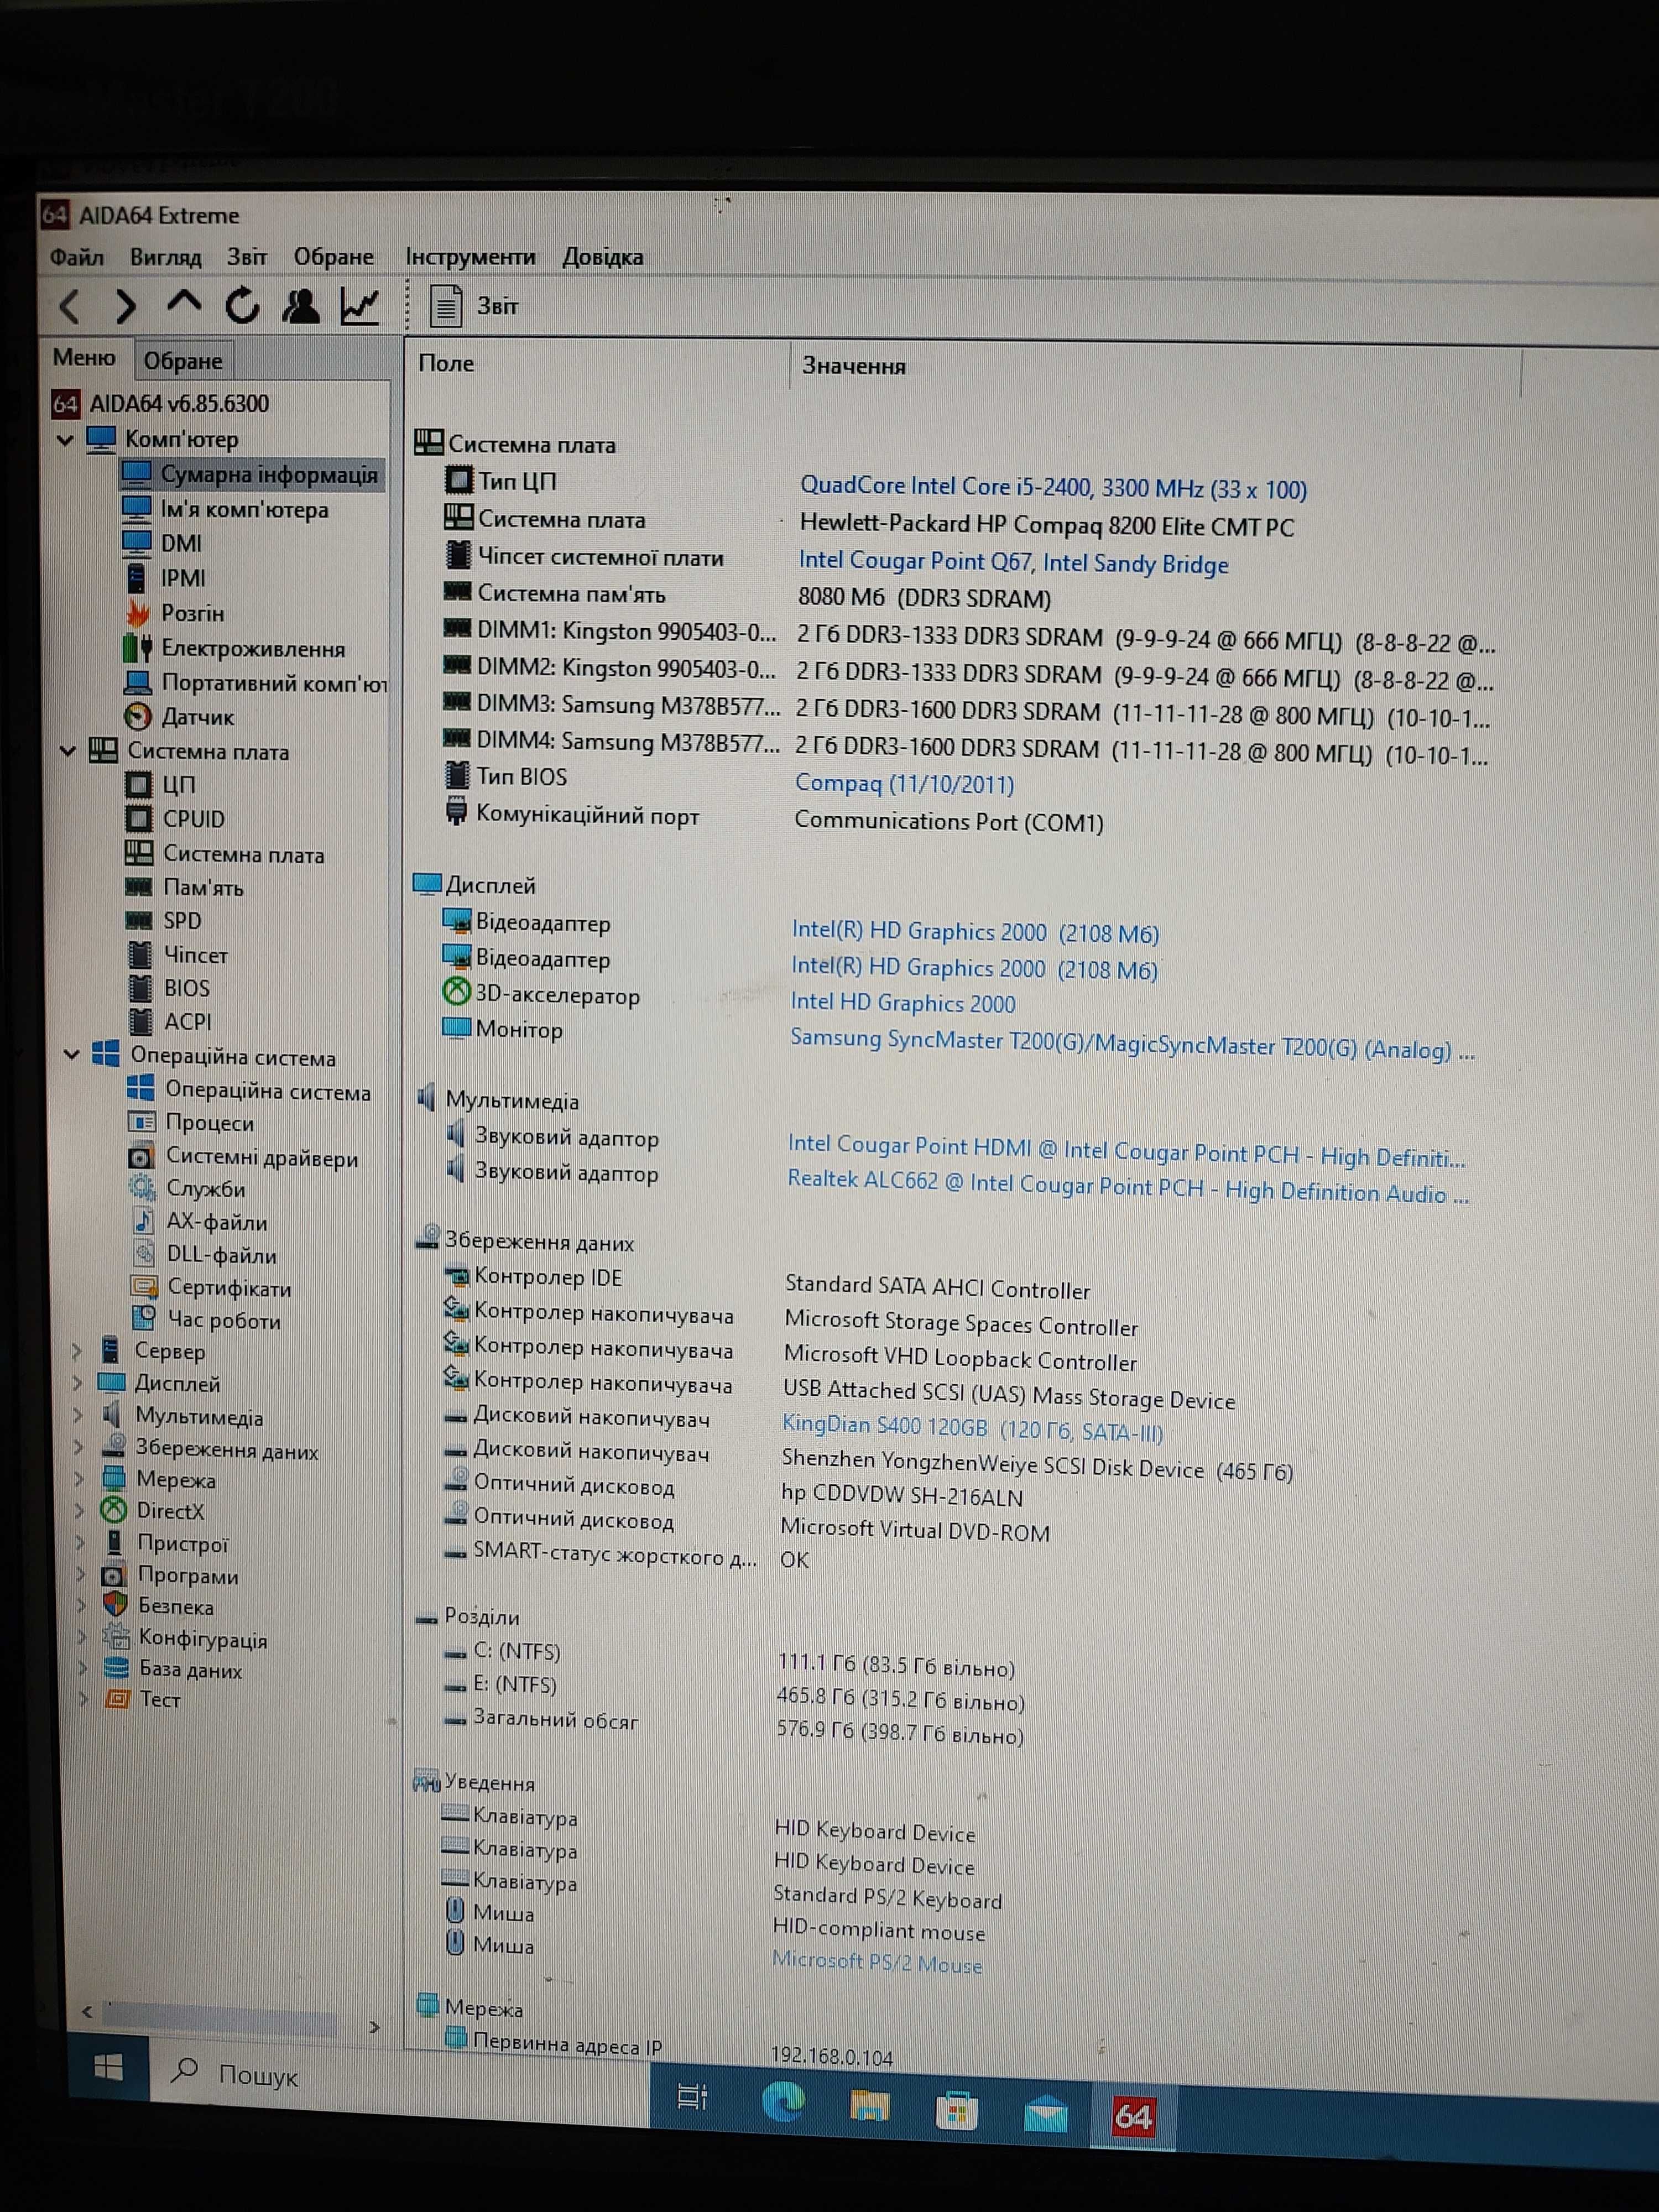Expand the Мережа tree node

(80, 1480)
